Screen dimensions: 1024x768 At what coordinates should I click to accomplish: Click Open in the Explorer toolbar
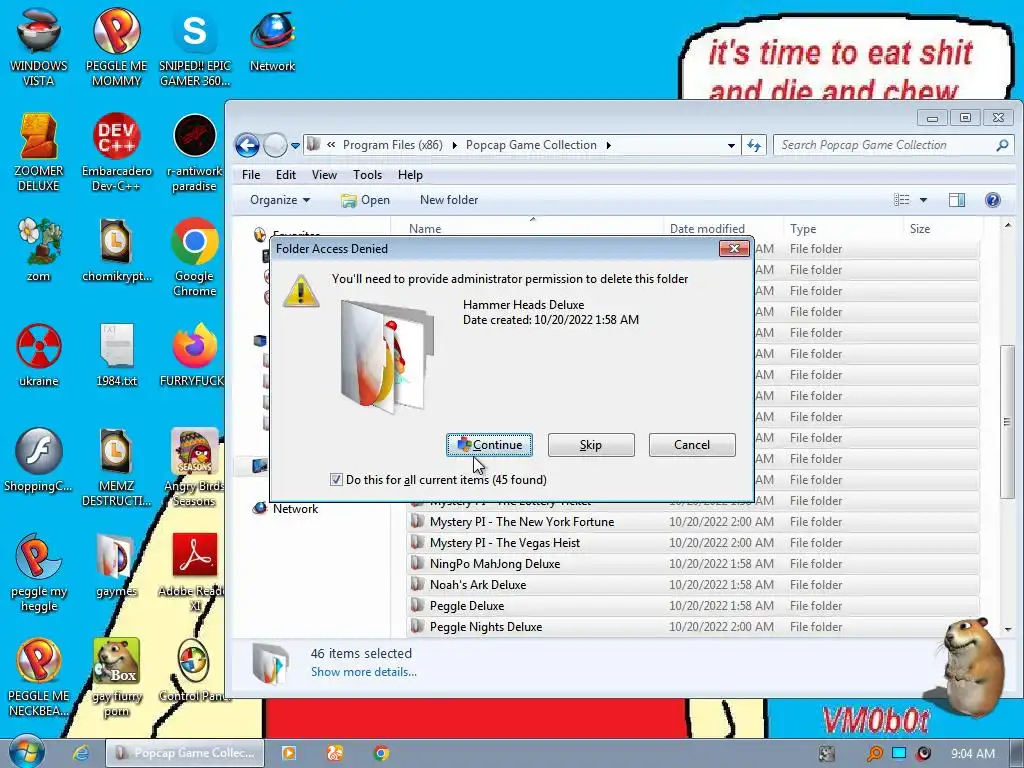[x=366, y=200]
